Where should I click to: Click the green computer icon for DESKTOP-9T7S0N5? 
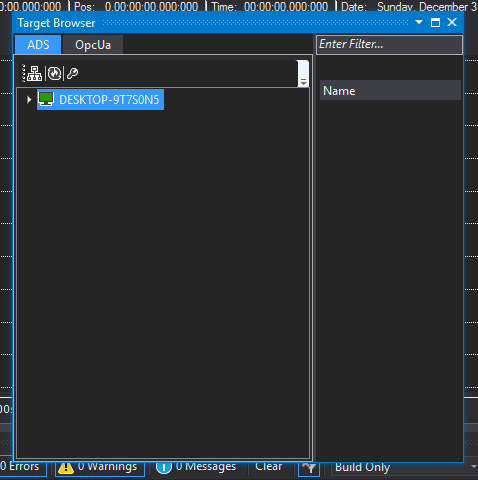(x=46, y=99)
